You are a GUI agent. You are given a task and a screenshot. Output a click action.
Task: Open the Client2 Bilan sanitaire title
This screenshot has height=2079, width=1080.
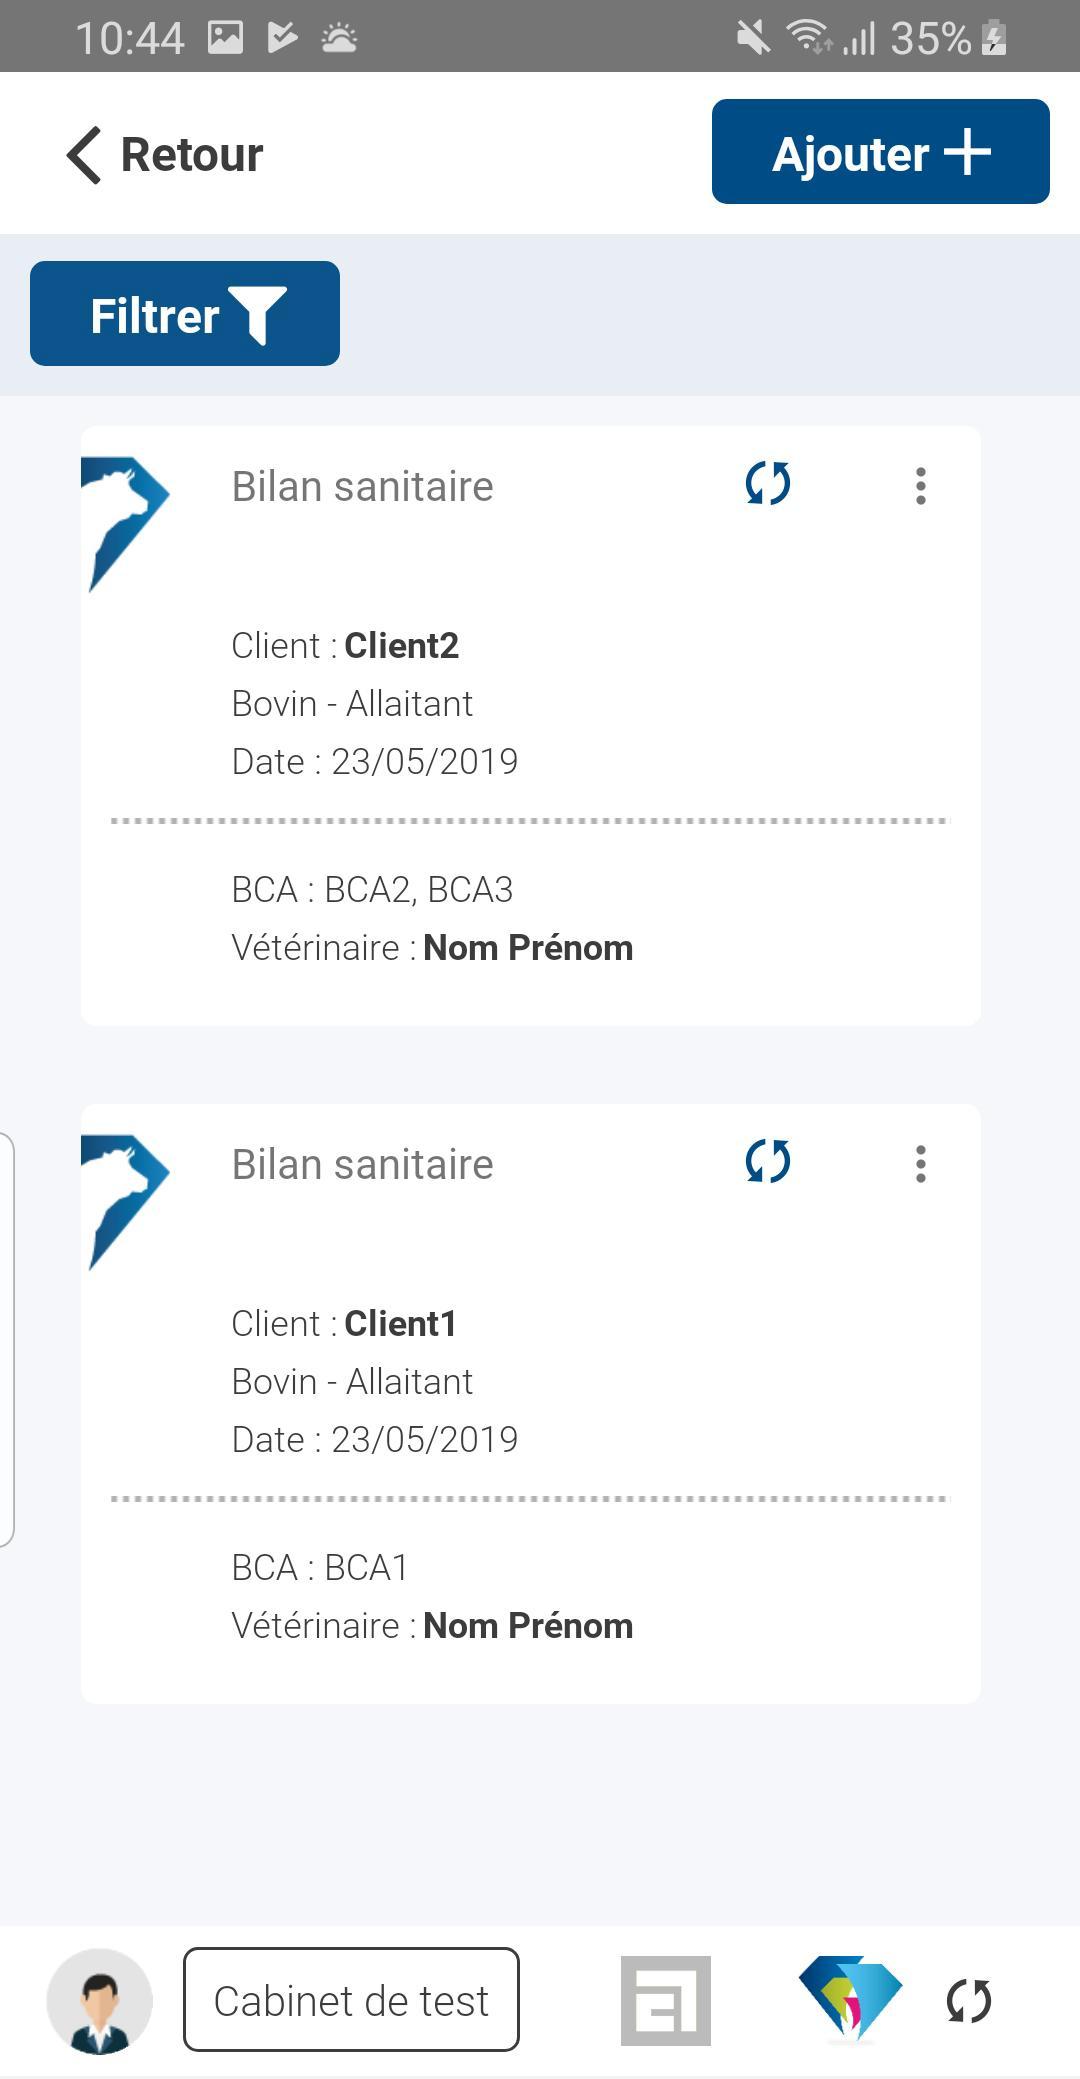pyautogui.click(x=363, y=487)
